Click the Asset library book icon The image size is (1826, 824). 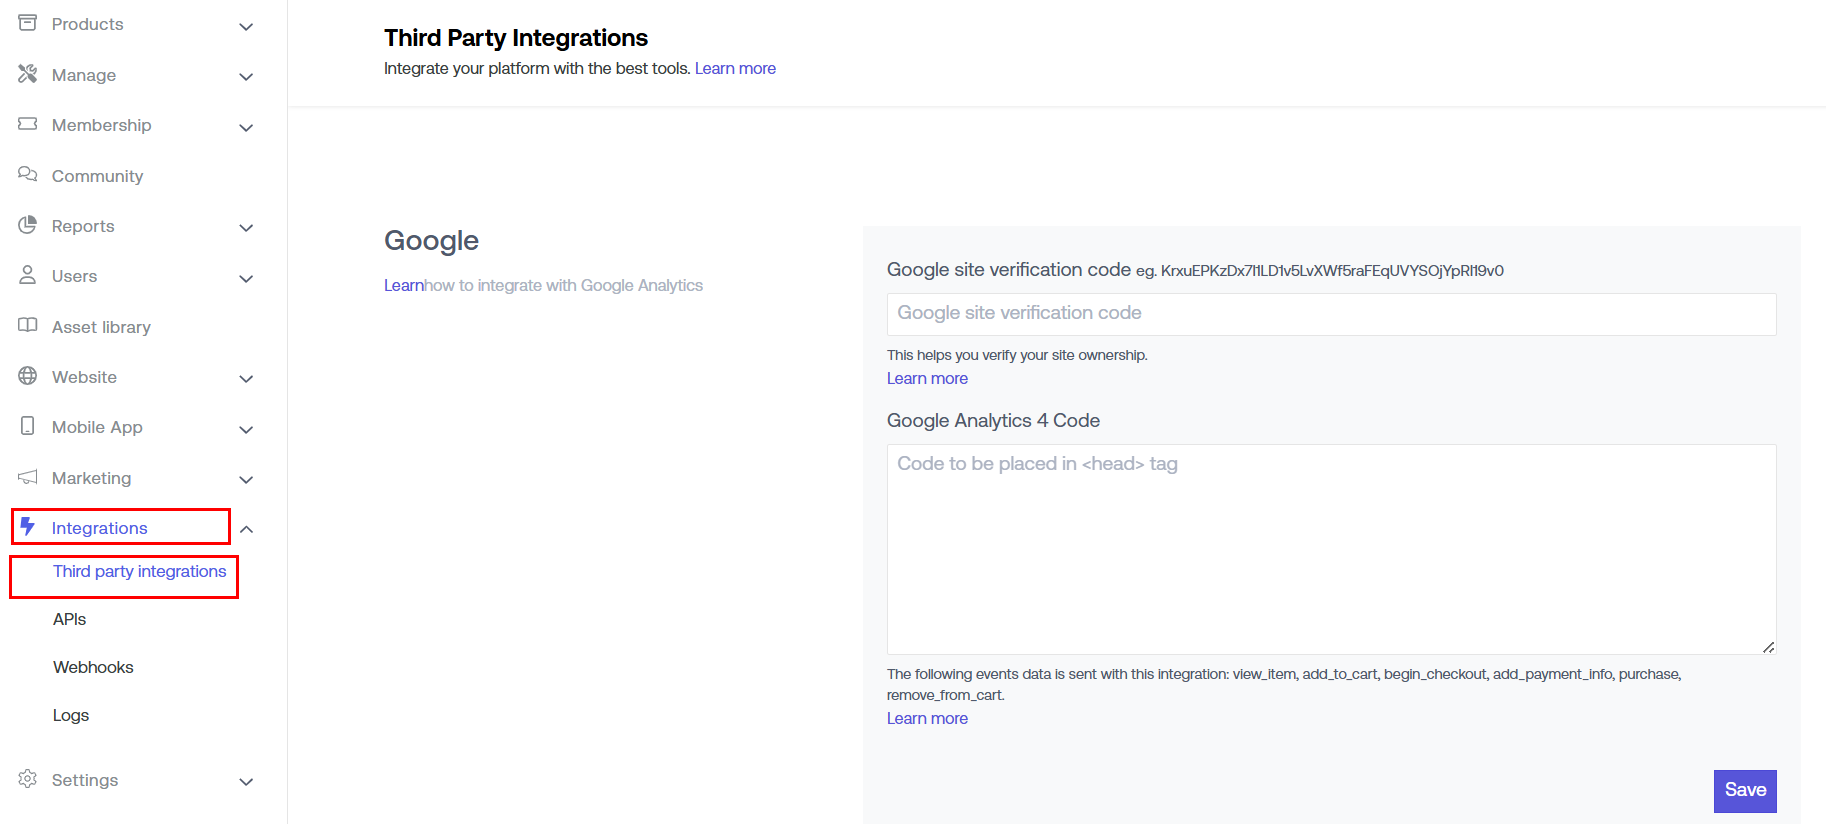(x=28, y=326)
